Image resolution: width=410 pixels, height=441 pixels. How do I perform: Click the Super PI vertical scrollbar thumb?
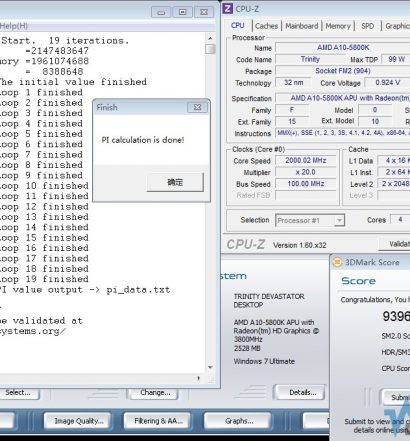coord(210,49)
